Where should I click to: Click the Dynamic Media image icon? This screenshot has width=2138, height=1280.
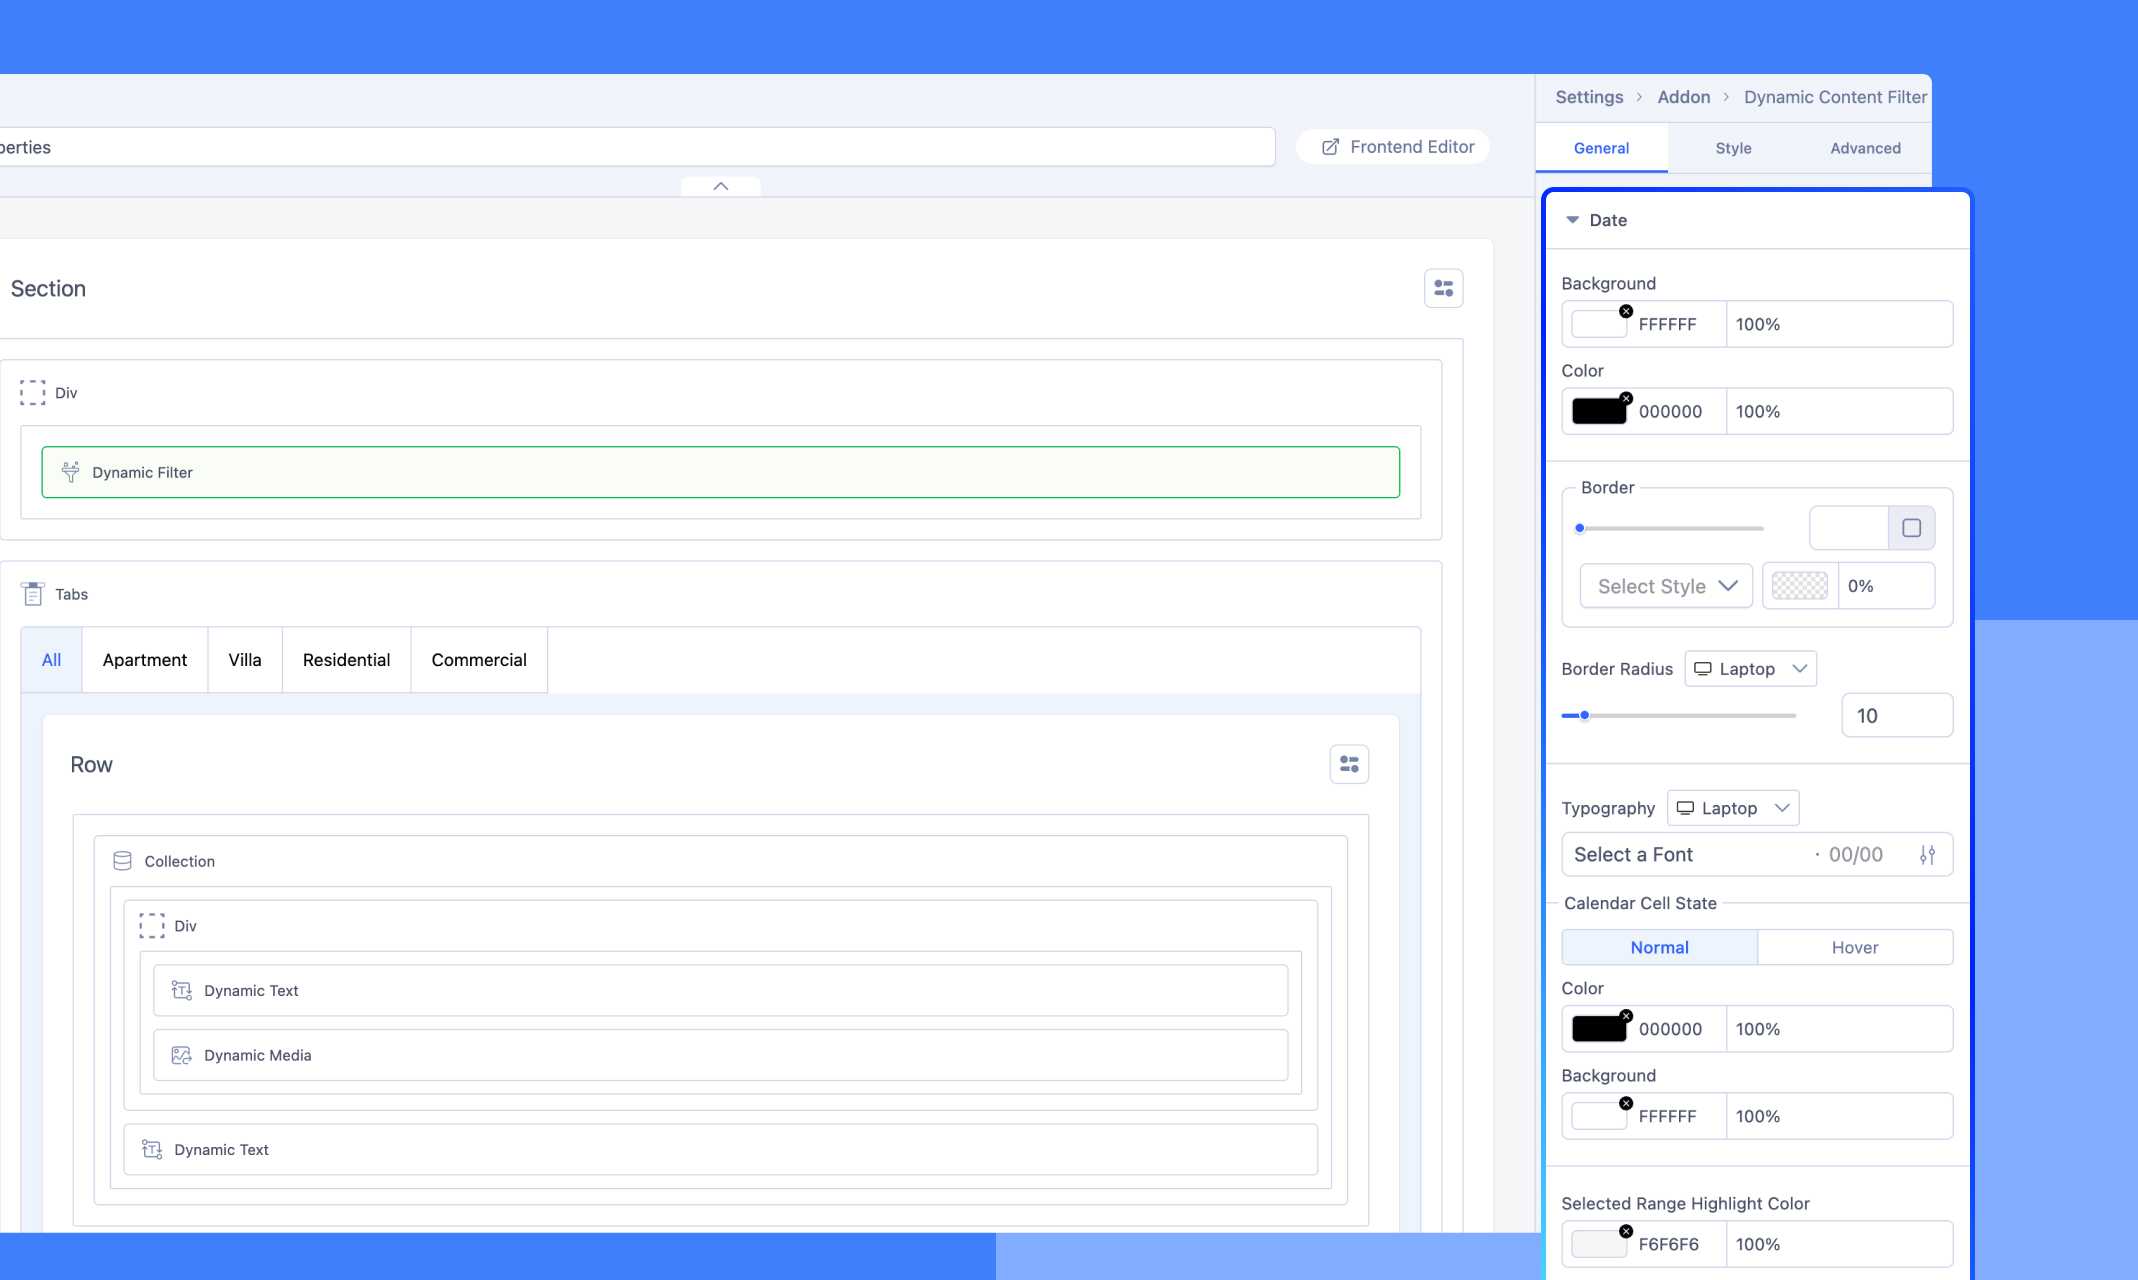pyautogui.click(x=181, y=1055)
